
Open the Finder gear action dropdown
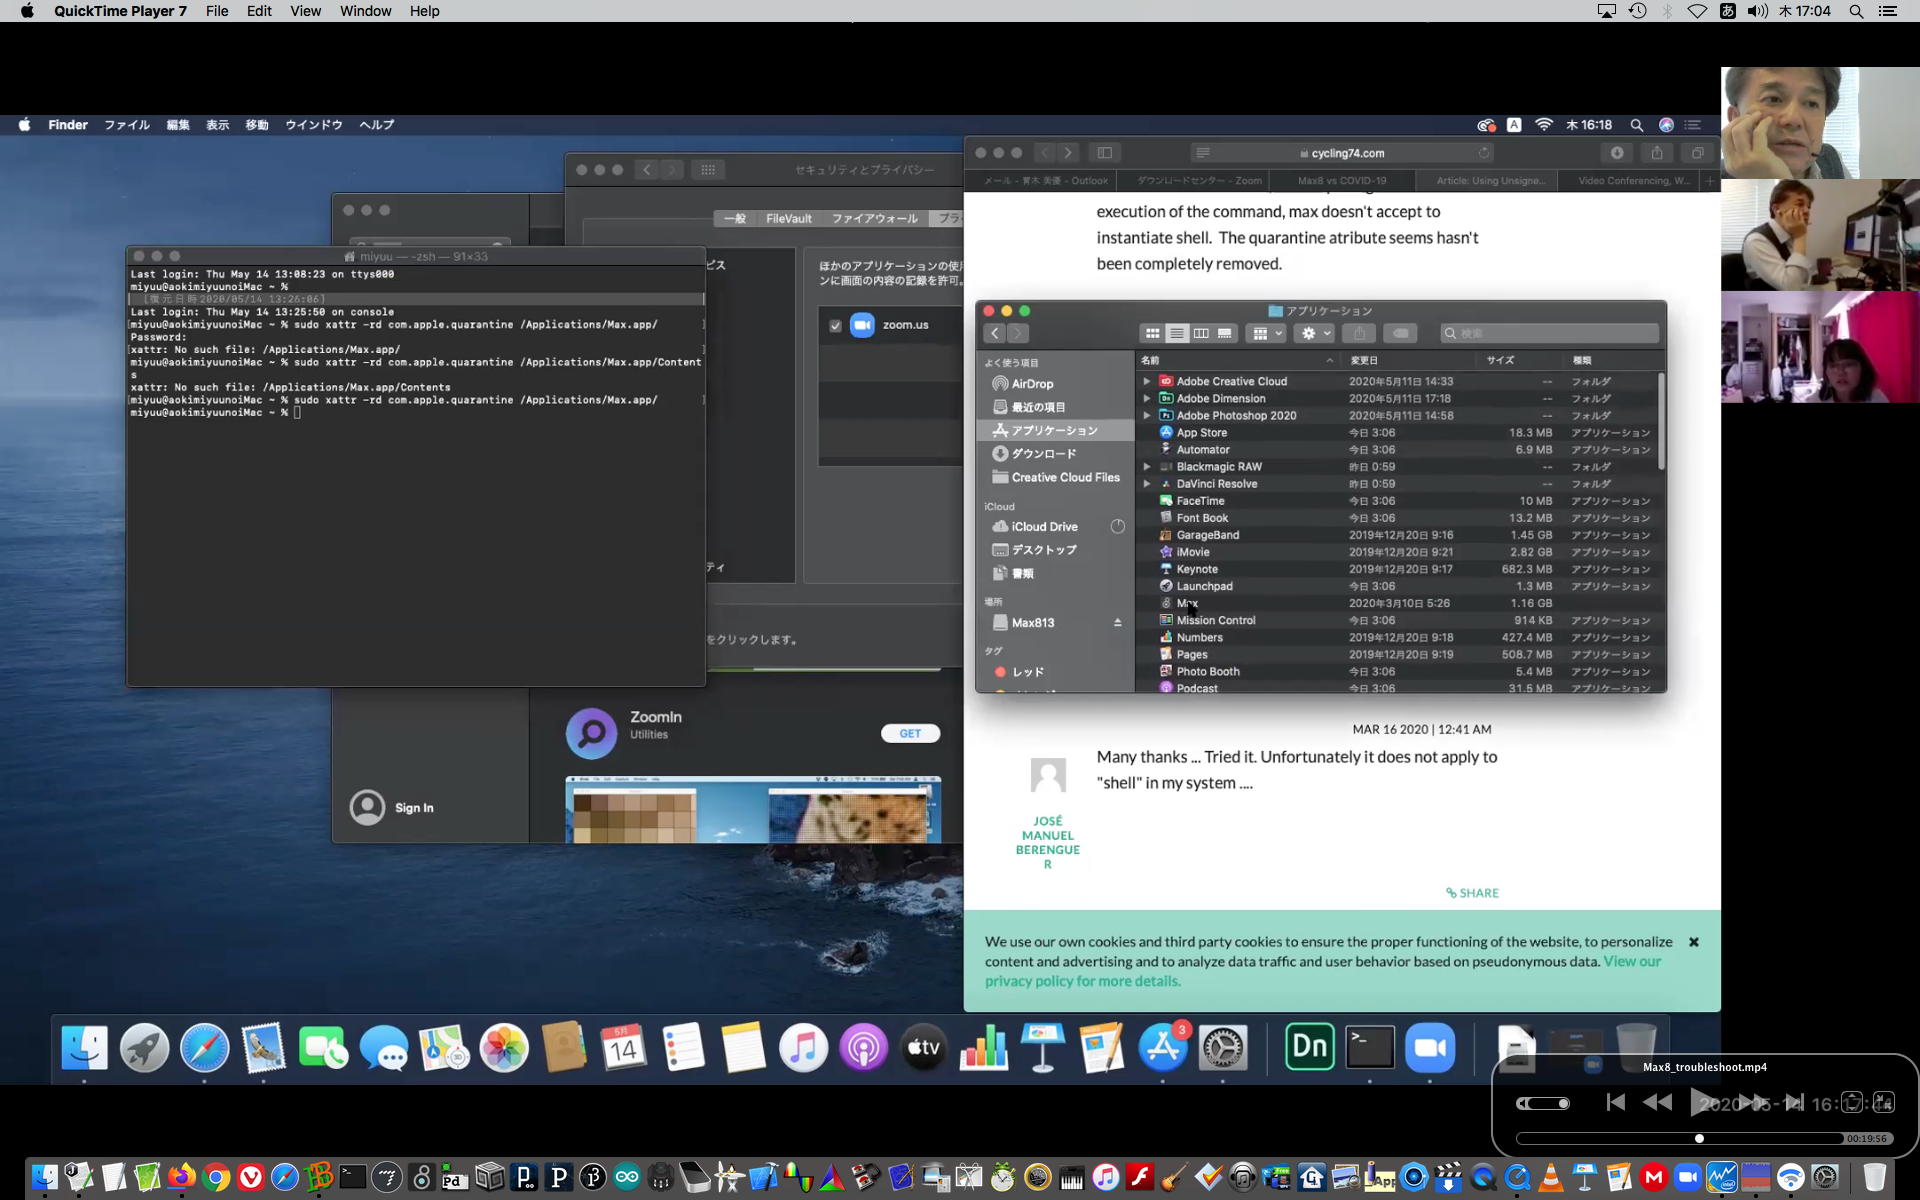(x=1315, y=333)
